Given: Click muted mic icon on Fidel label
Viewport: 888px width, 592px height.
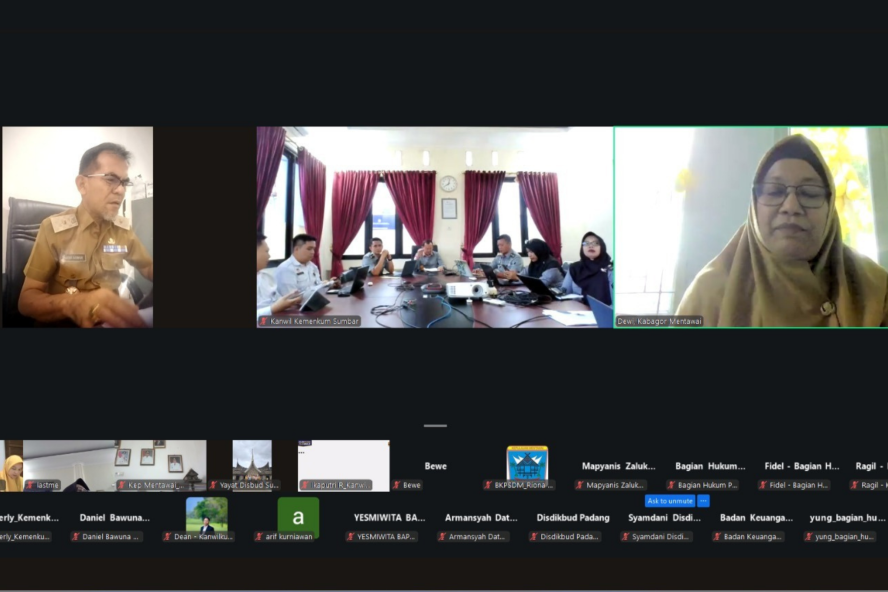Looking at the screenshot, I should point(764,485).
